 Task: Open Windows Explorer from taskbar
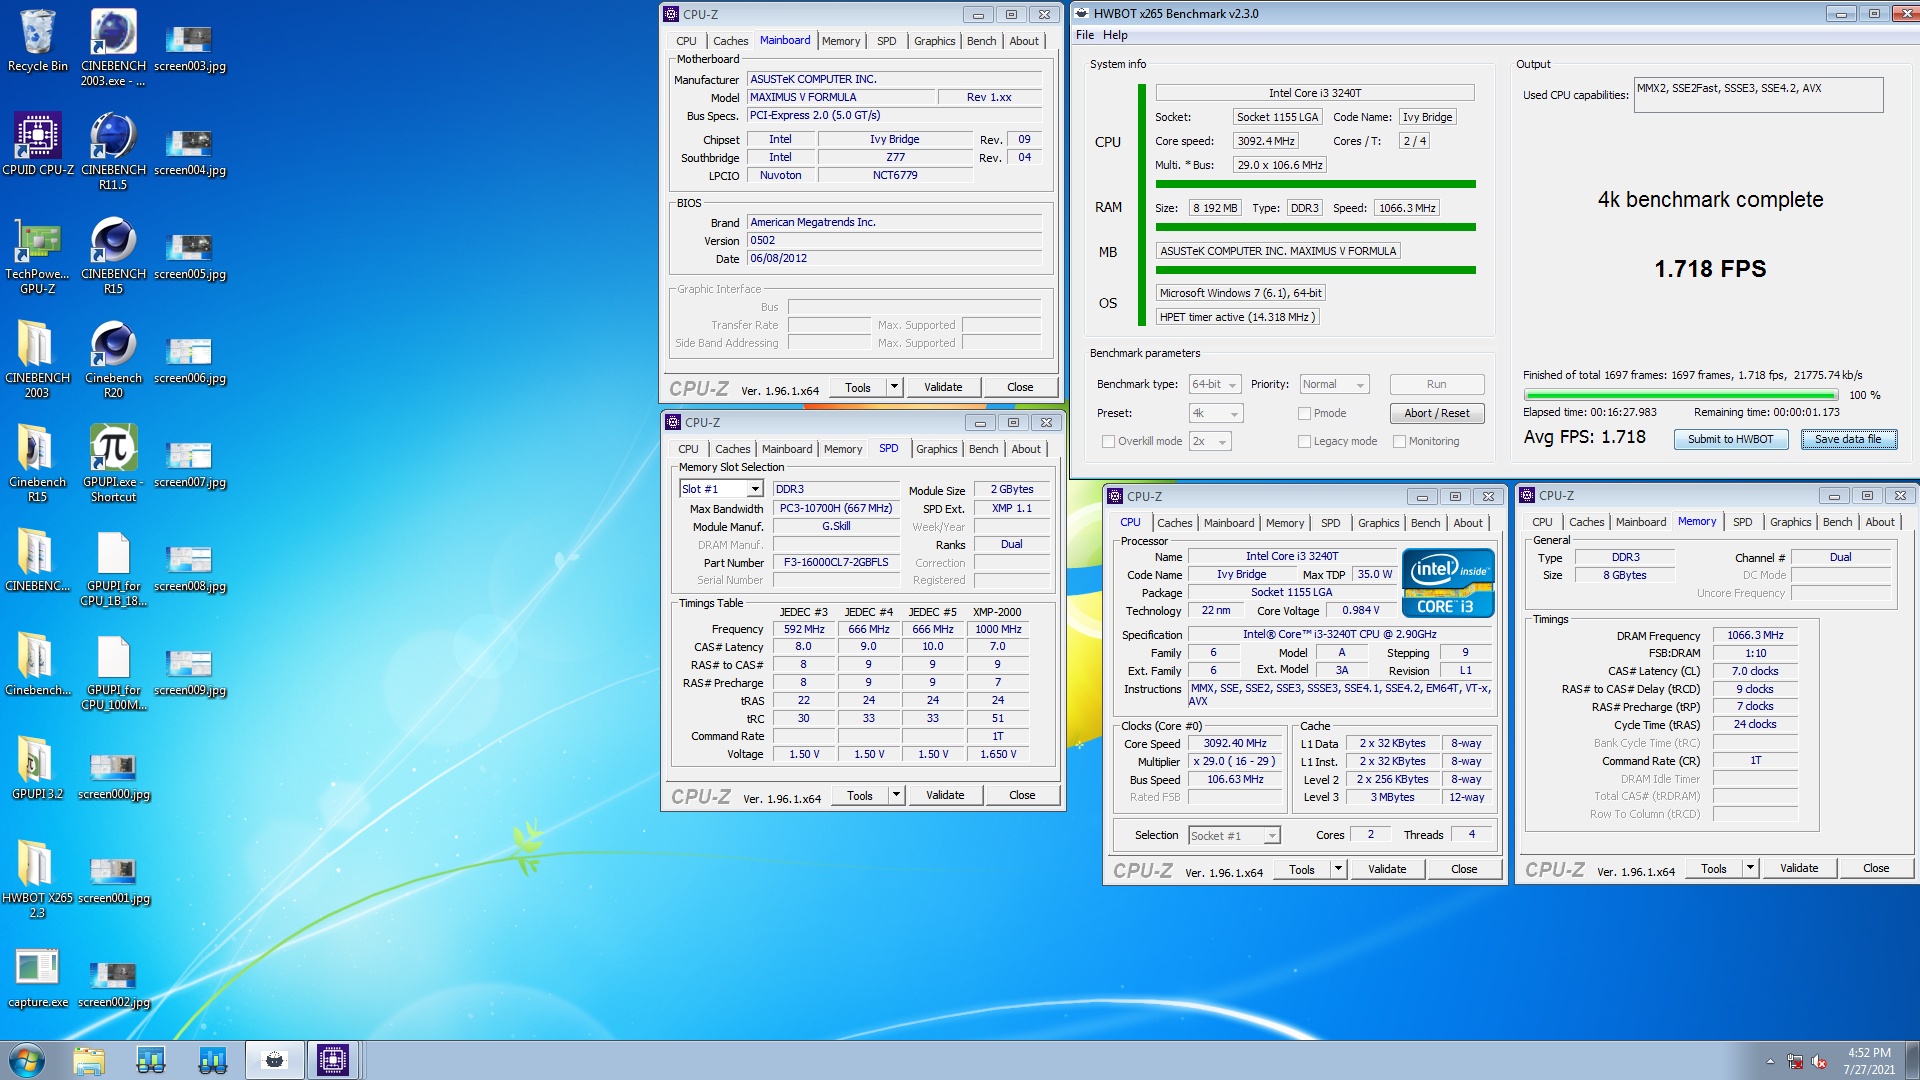(x=89, y=1060)
